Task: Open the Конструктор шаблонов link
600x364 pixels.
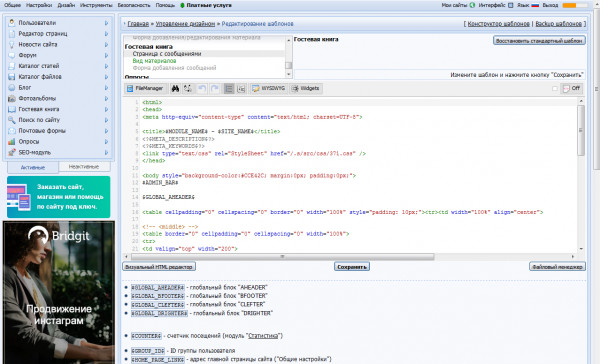Action: pyautogui.click(x=499, y=24)
